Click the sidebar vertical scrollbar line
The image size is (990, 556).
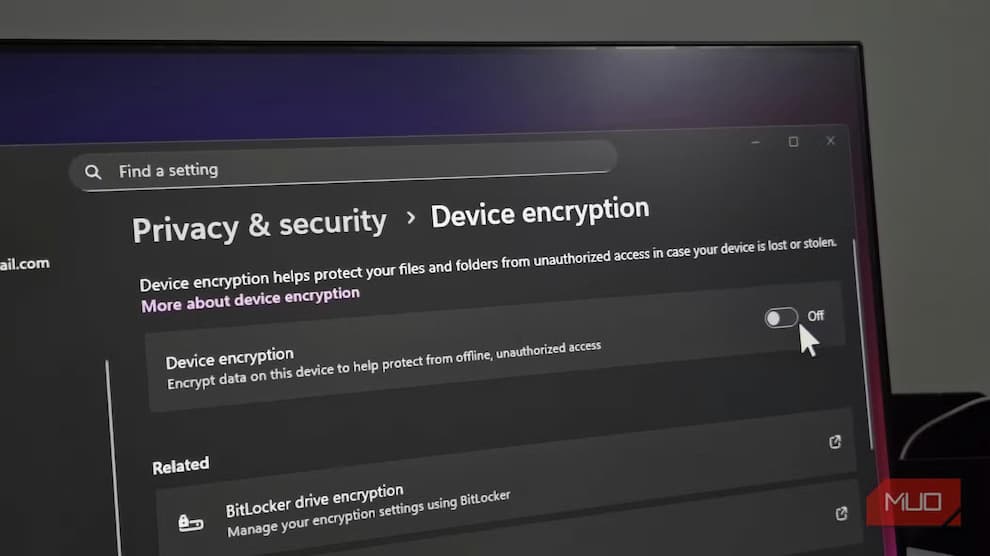click(112, 458)
